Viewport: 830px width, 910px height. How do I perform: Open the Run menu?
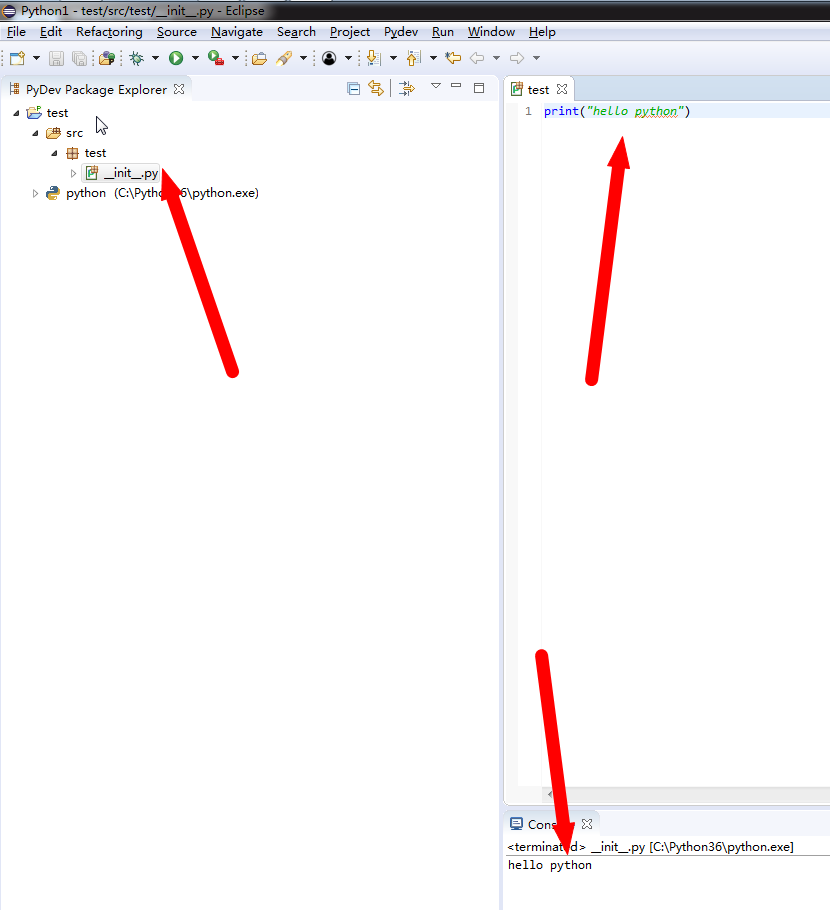pyautogui.click(x=443, y=32)
